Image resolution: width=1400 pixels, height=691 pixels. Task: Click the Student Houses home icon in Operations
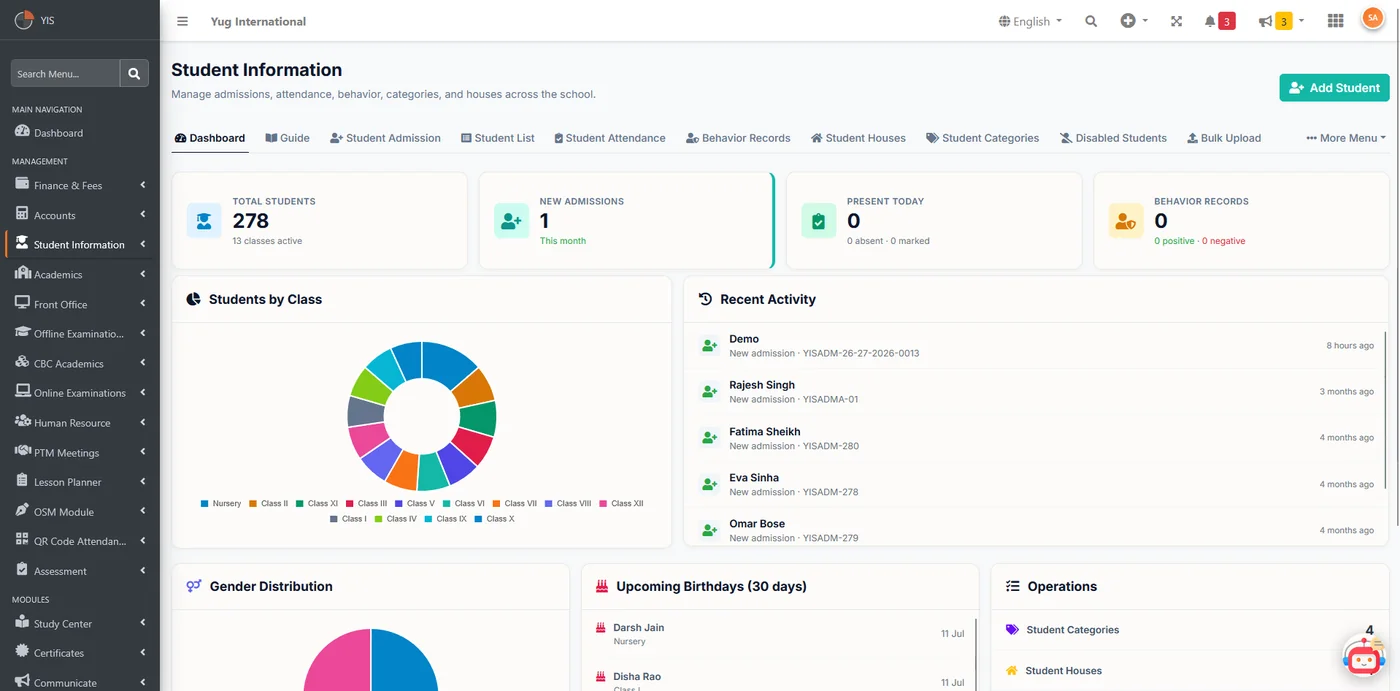tap(1012, 671)
